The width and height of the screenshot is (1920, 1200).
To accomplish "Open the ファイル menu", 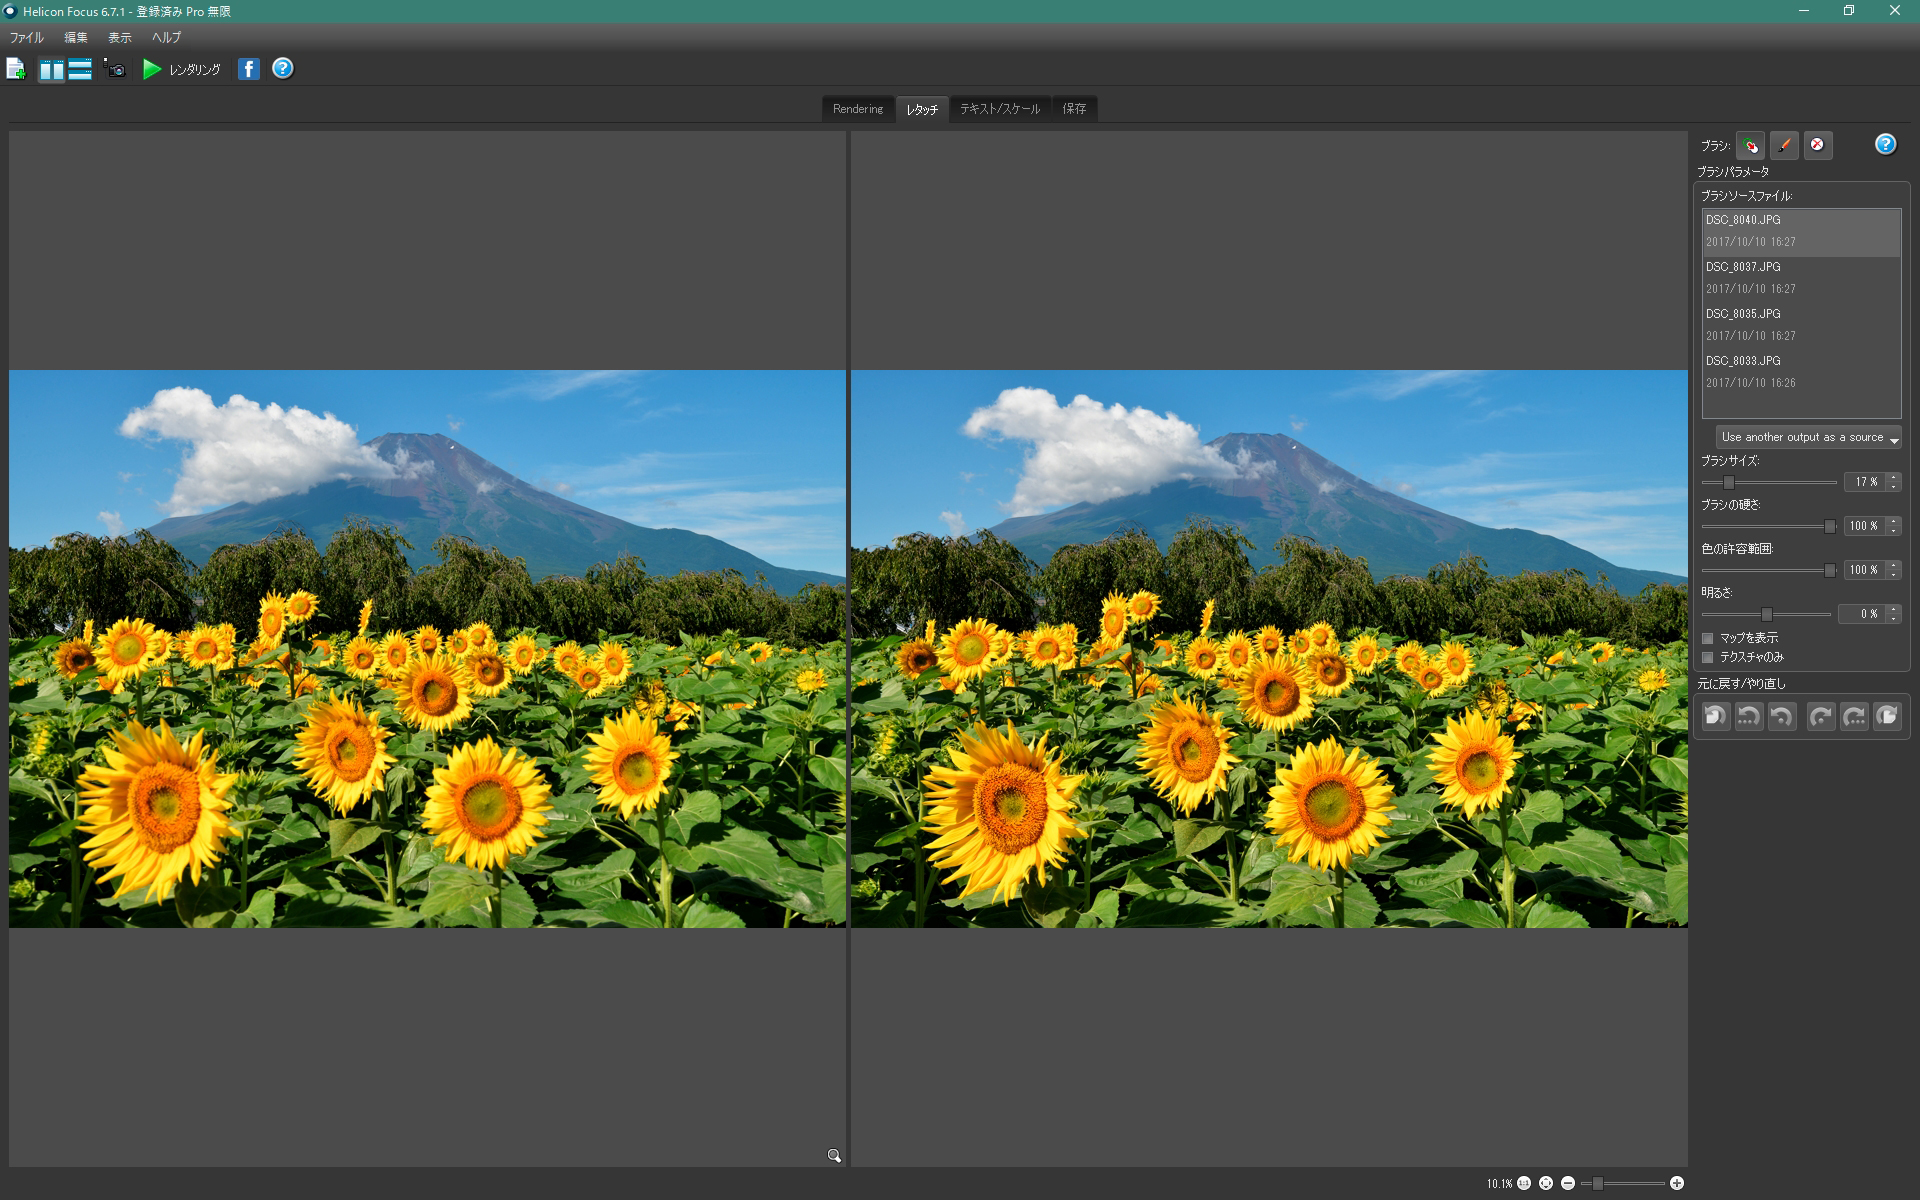I will pyautogui.click(x=27, y=38).
